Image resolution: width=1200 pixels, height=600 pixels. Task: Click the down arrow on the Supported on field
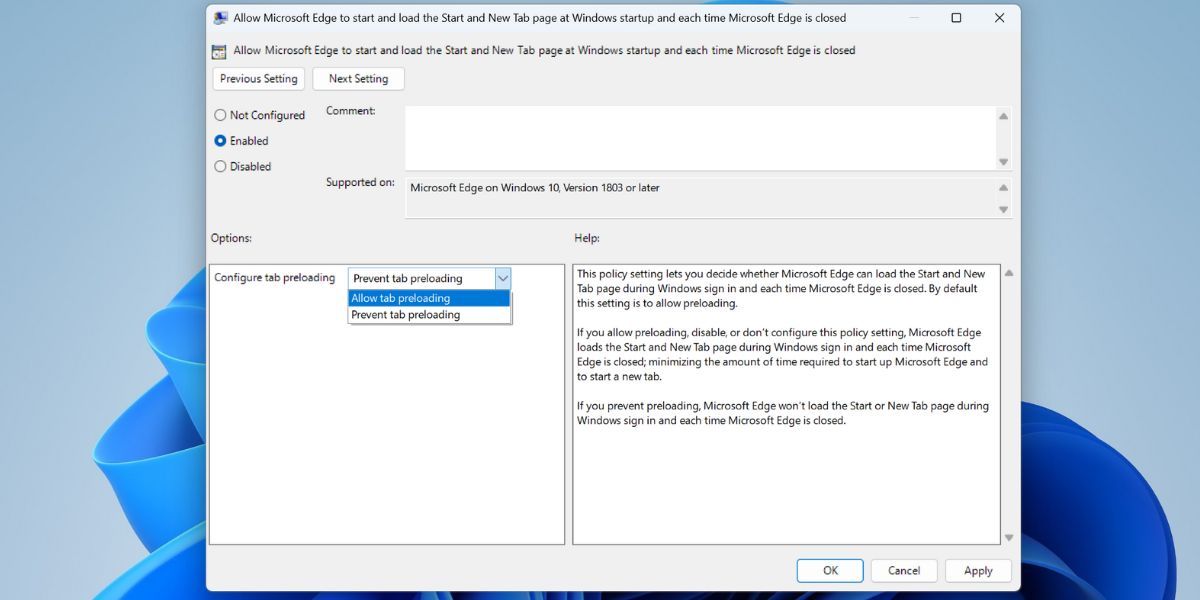tap(1002, 210)
